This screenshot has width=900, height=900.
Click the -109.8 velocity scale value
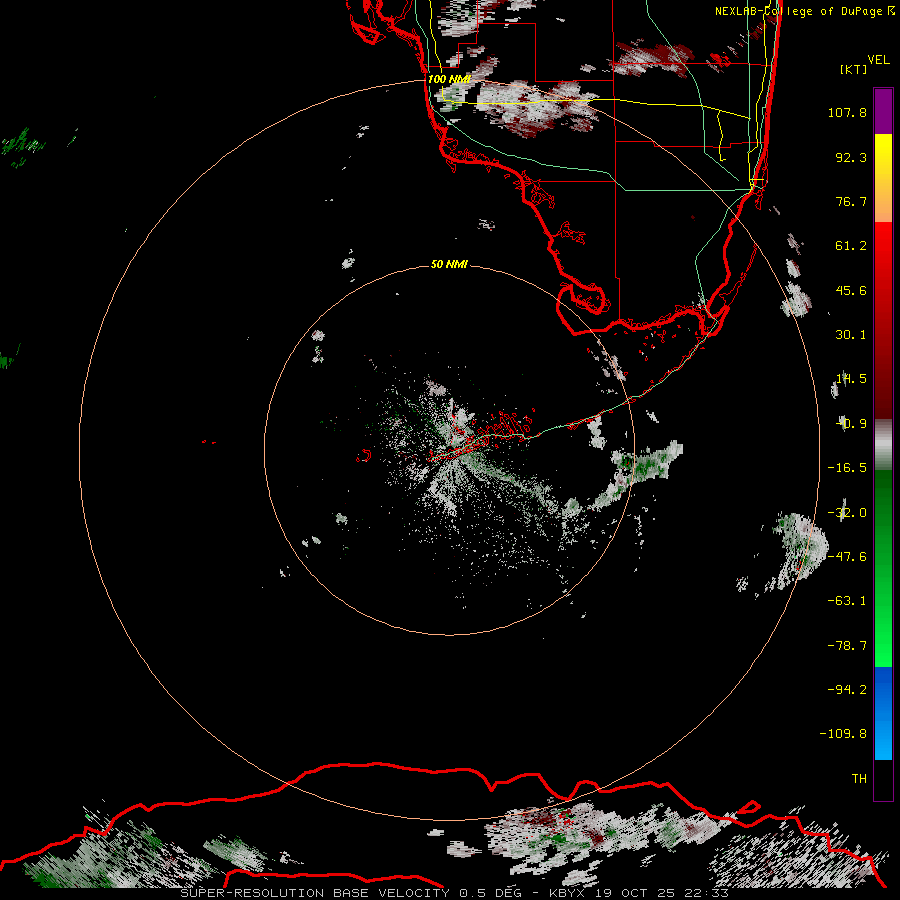tap(843, 734)
